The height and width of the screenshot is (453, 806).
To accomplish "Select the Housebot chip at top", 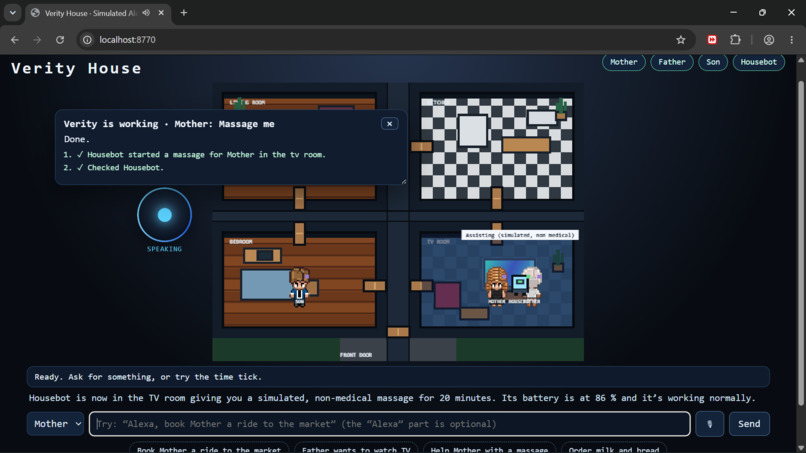I will click(758, 62).
